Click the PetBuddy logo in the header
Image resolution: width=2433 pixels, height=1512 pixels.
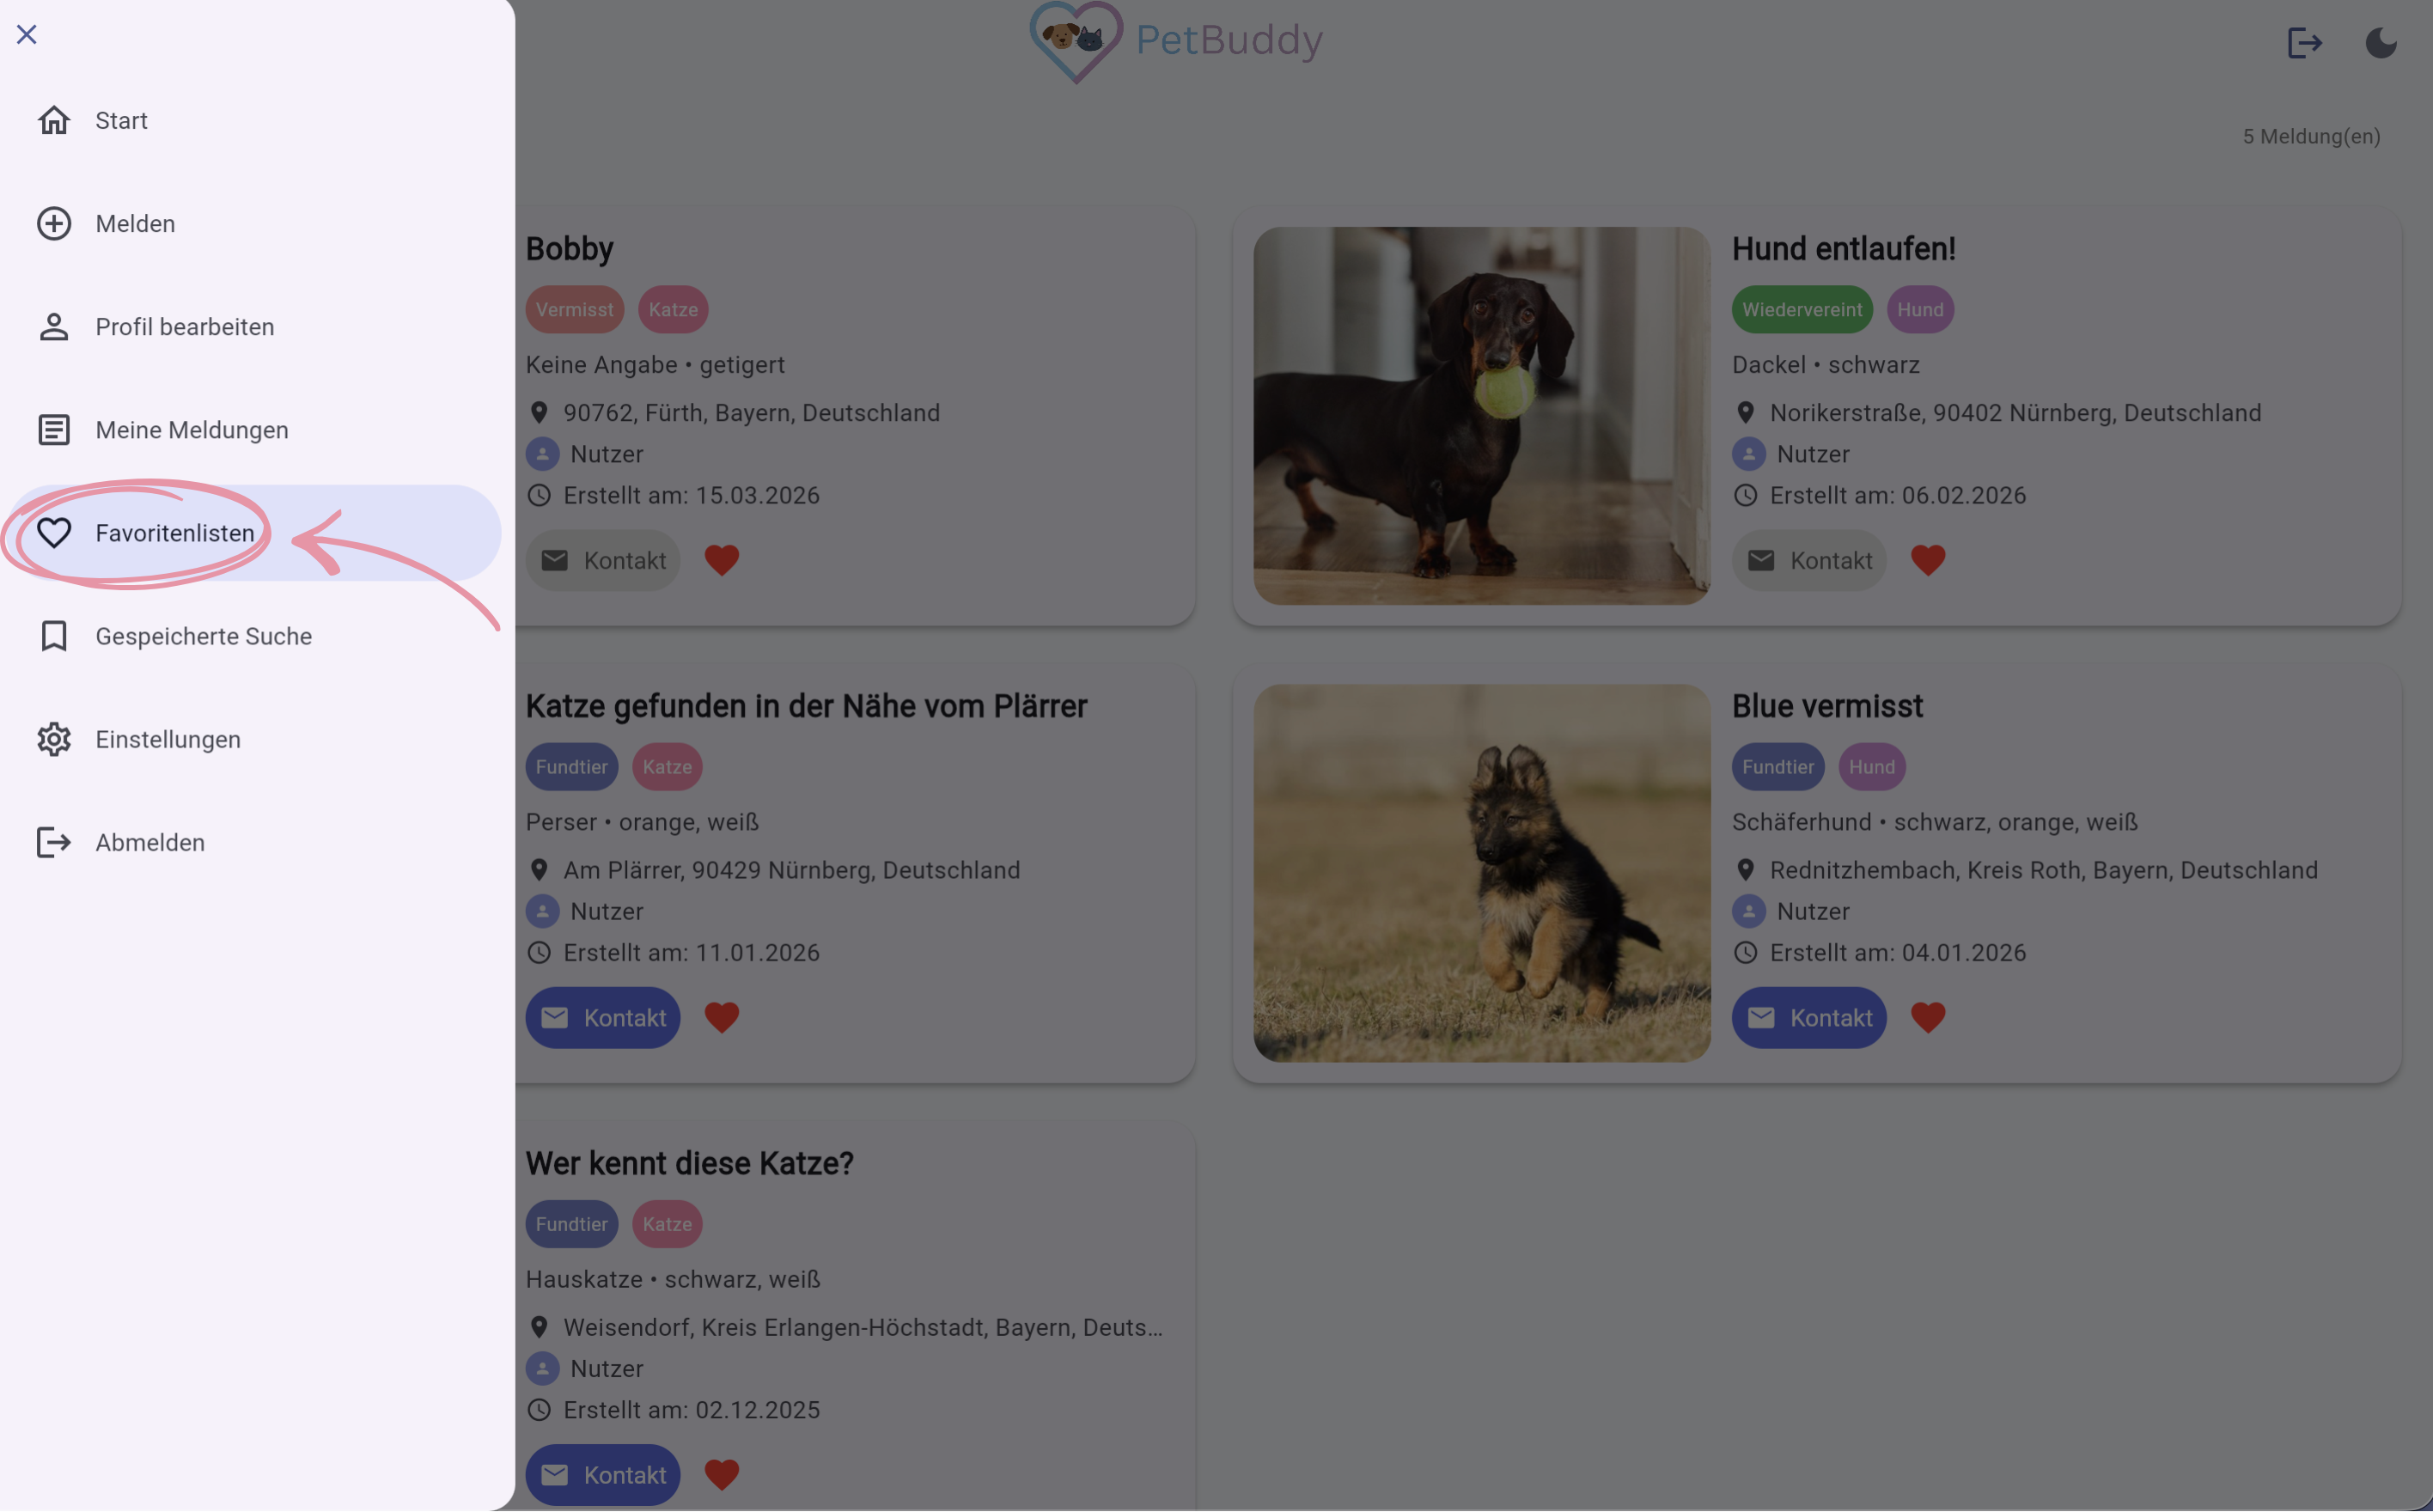click(1176, 42)
